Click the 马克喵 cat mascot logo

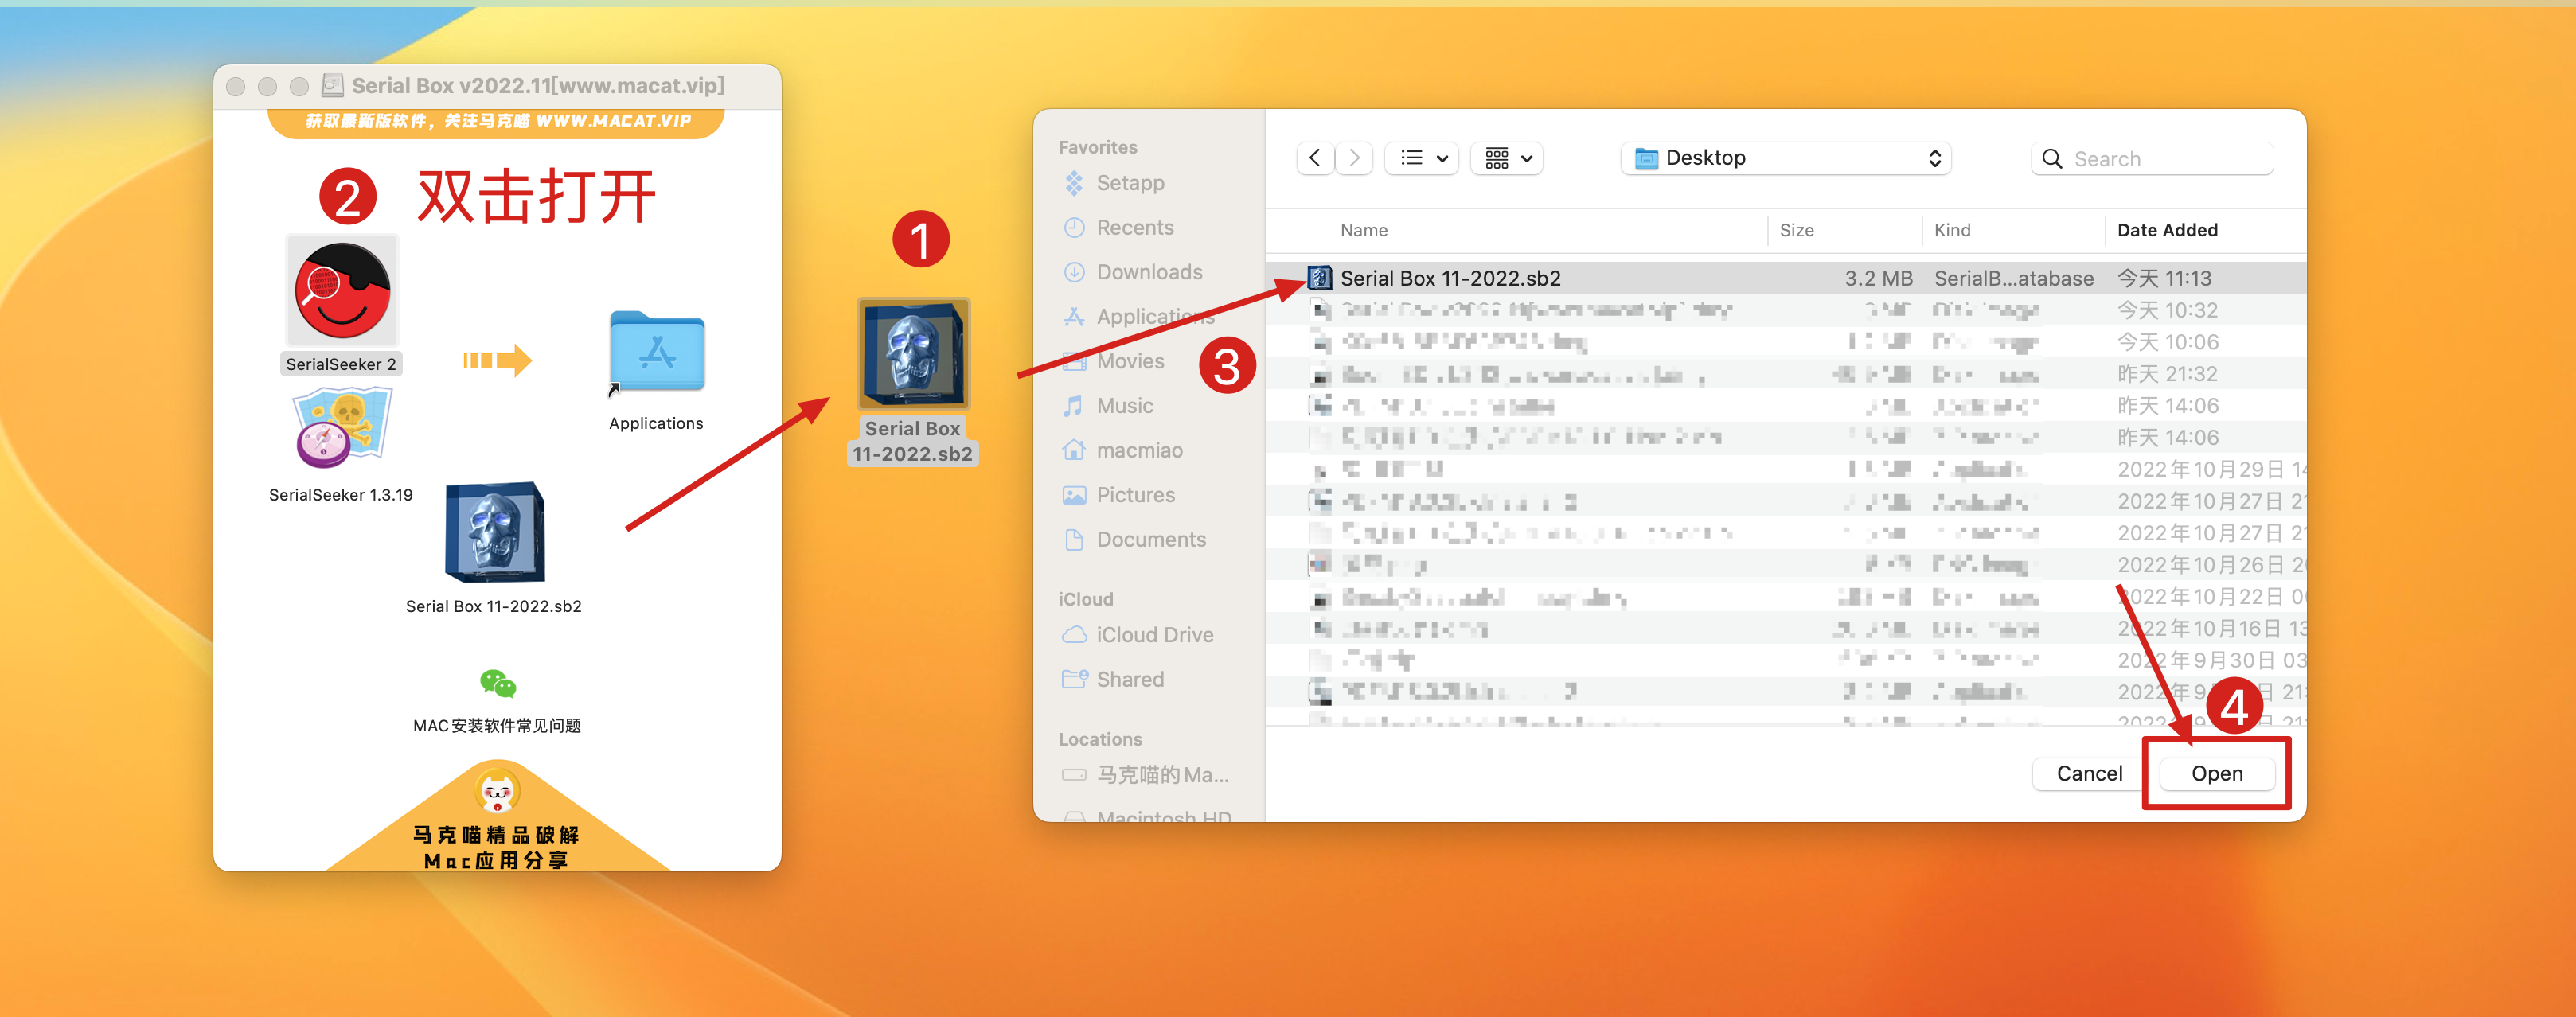[x=497, y=790]
